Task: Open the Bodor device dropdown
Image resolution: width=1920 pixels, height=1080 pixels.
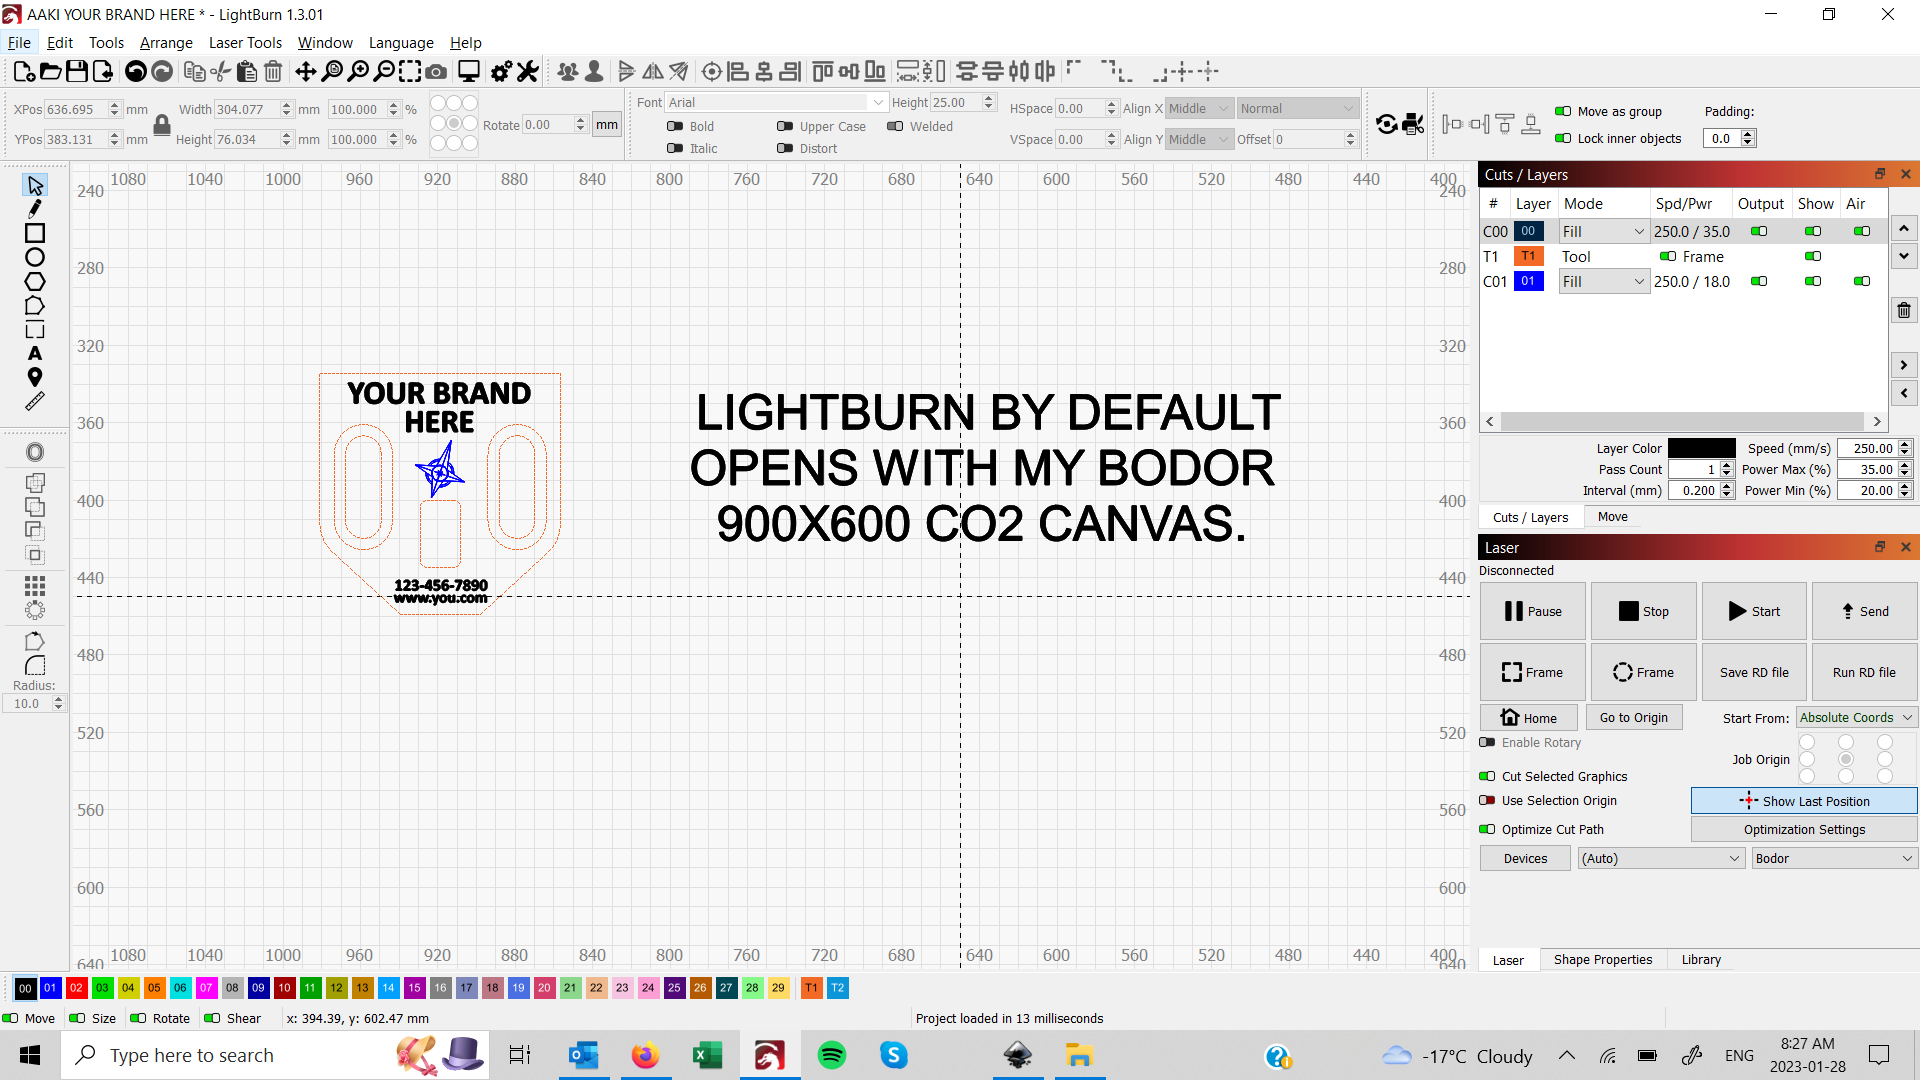Action: pos(1834,858)
